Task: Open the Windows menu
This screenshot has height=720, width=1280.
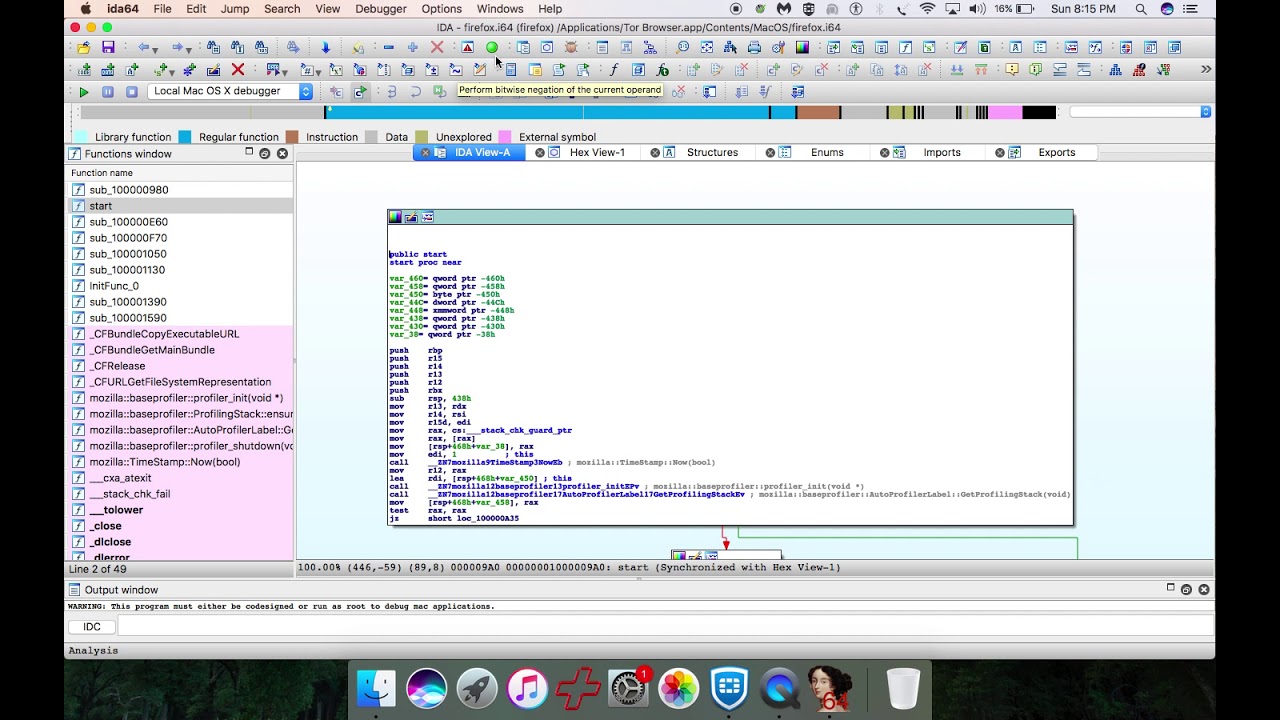Action: (x=500, y=9)
